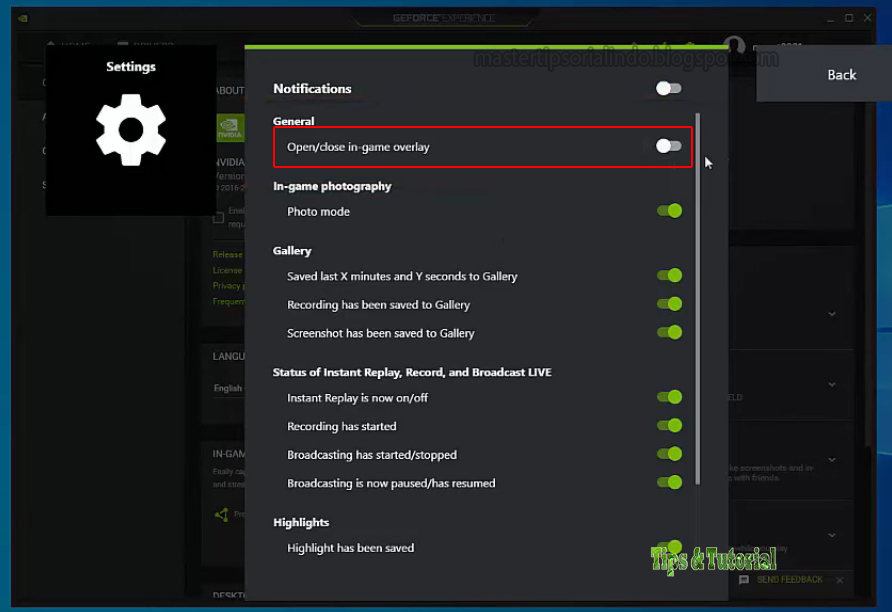
Task: Click the Photo mode label
Action: pos(319,212)
